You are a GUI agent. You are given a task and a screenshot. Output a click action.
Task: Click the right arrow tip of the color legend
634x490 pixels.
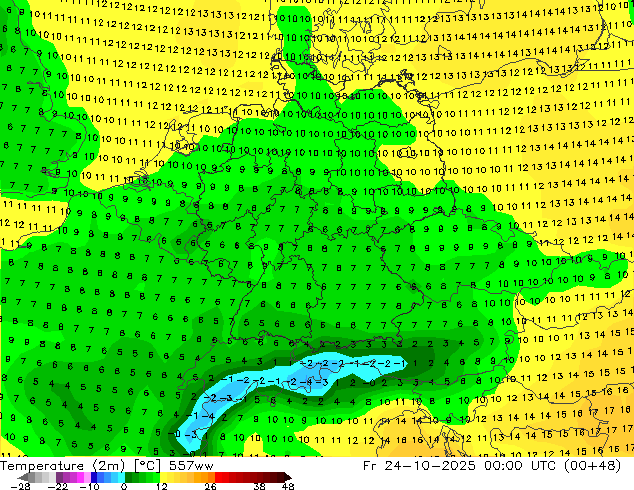(x=289, y=477)
